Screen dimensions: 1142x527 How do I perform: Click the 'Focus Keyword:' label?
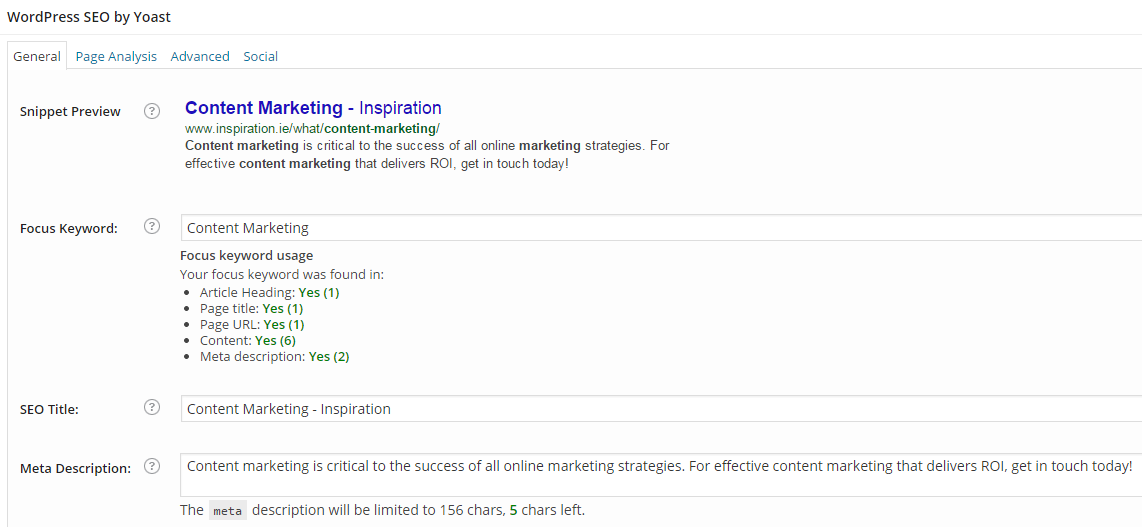68,228
